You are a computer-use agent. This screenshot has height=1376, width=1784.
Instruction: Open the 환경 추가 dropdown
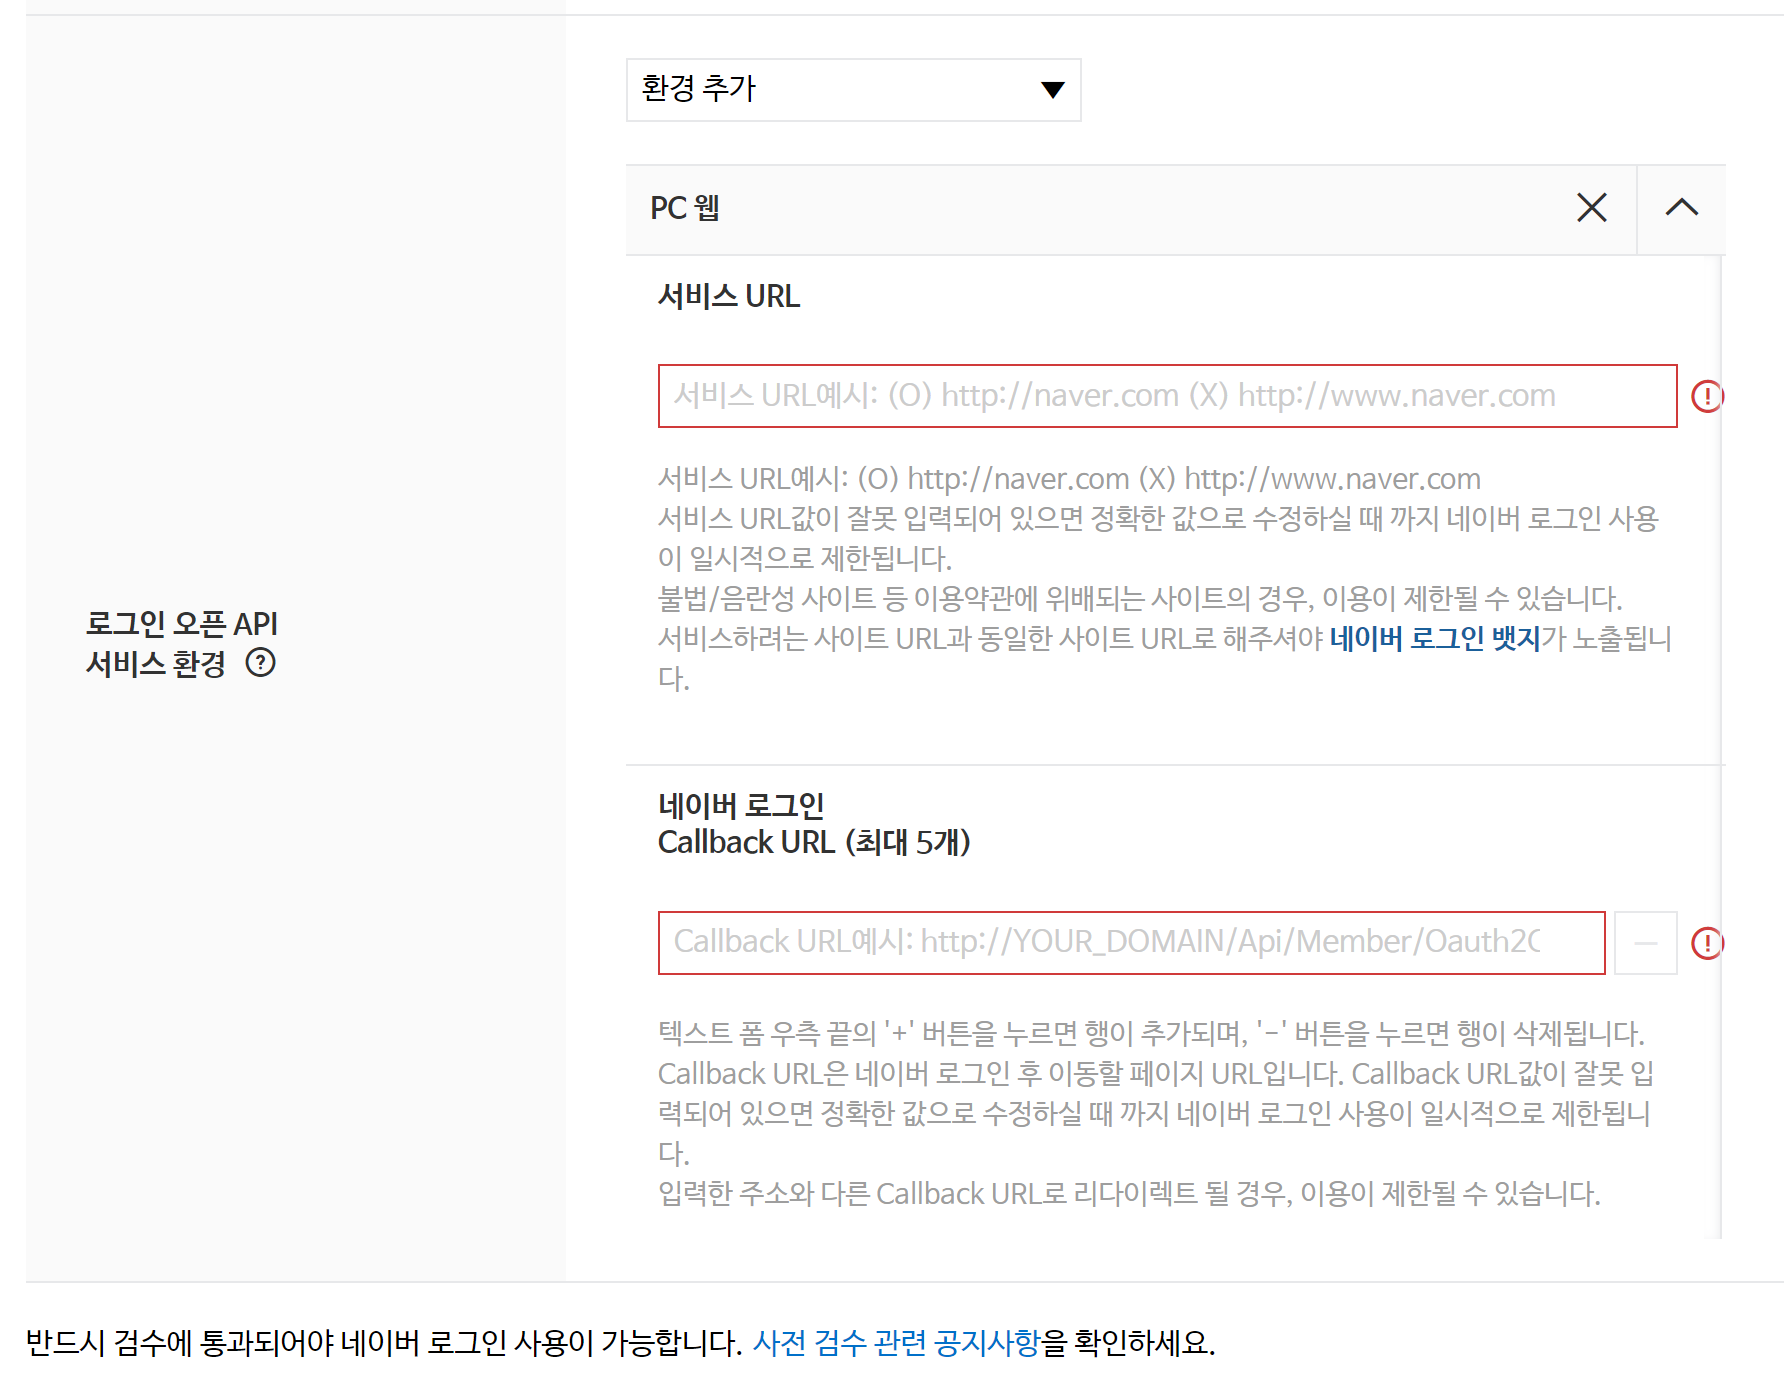click(853, 90)
